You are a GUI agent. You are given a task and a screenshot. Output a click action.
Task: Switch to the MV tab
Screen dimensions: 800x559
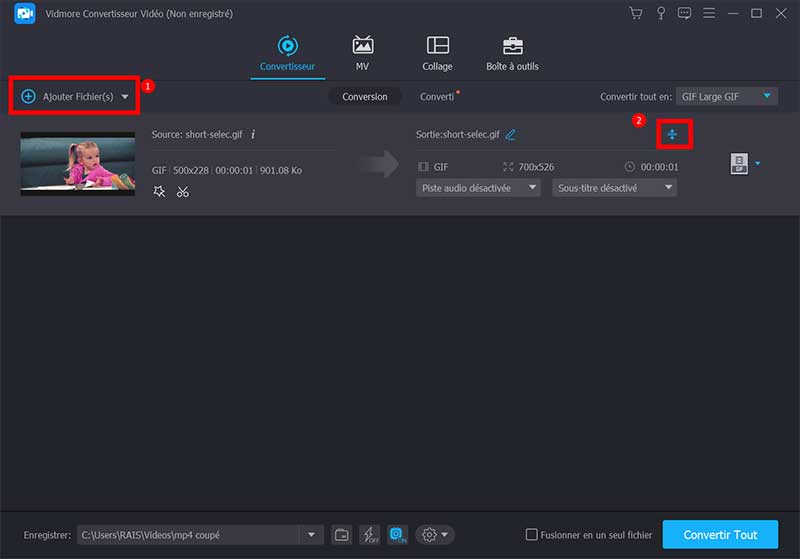(363, 53)
